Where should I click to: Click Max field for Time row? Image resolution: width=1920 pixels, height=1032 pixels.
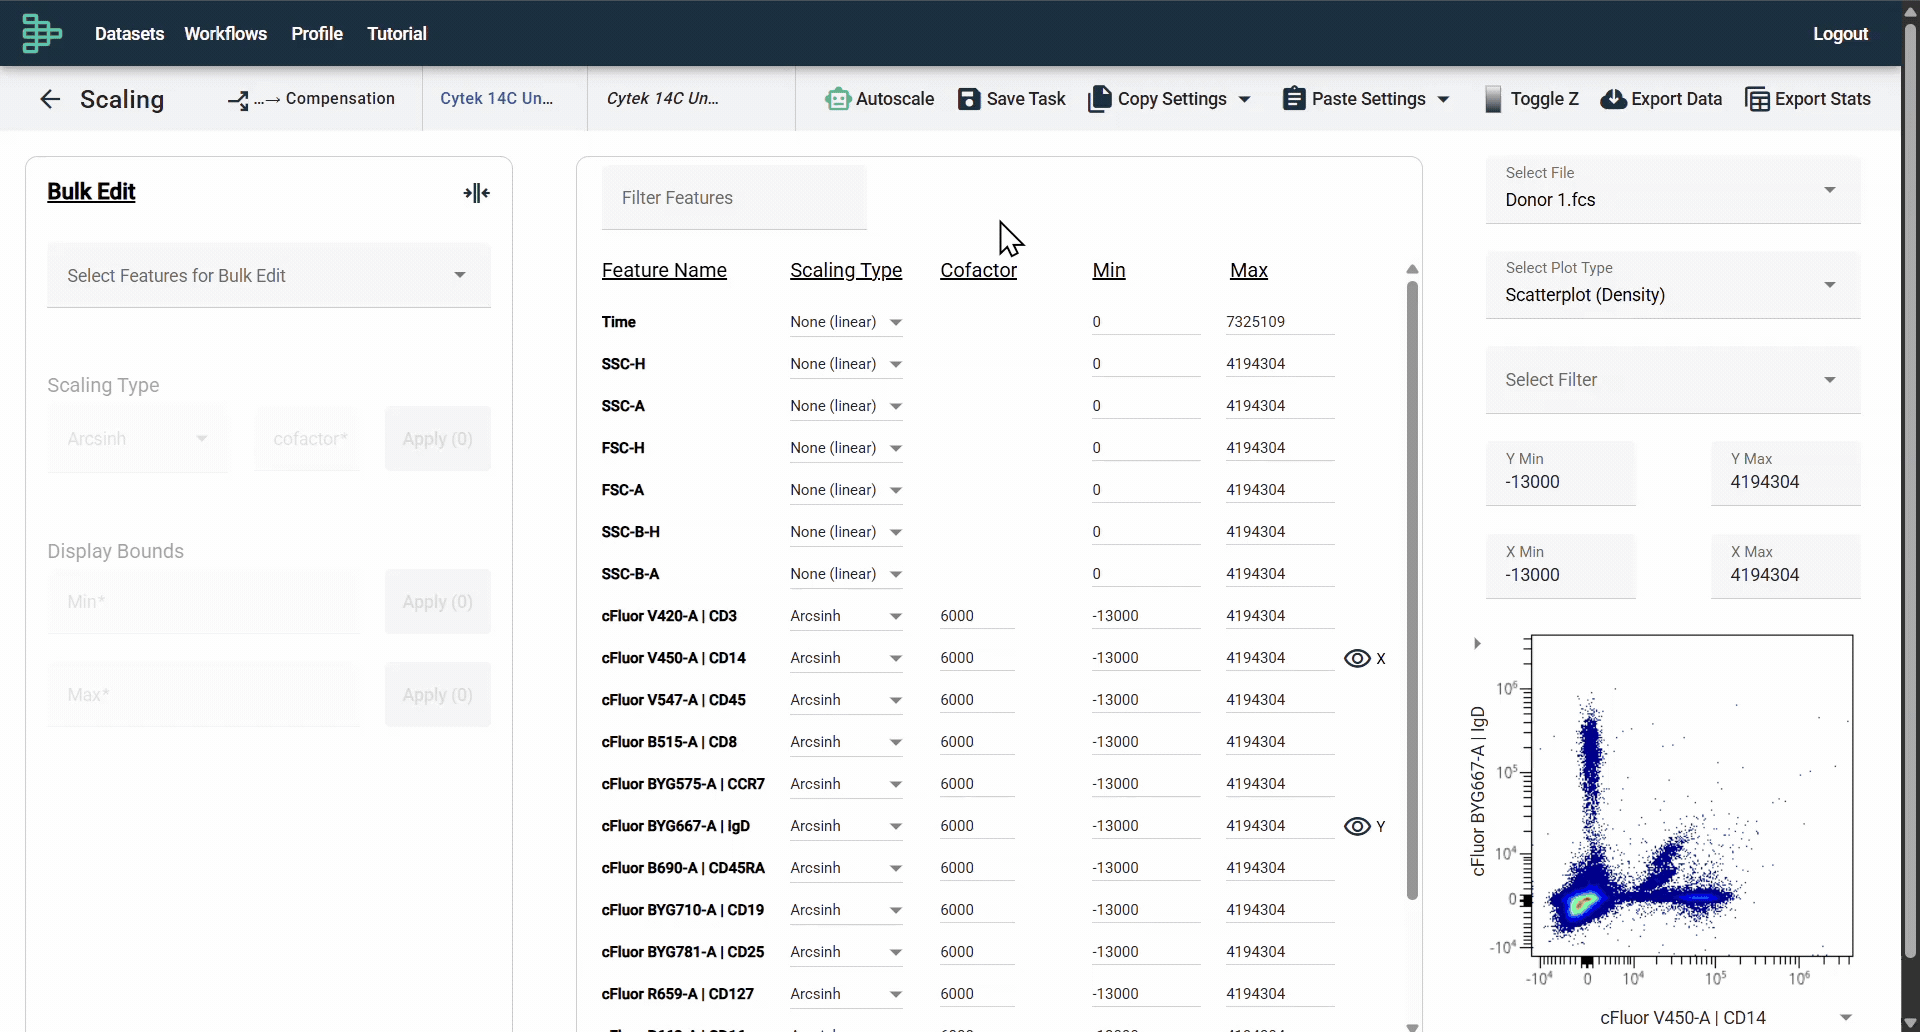point(1280,322)
